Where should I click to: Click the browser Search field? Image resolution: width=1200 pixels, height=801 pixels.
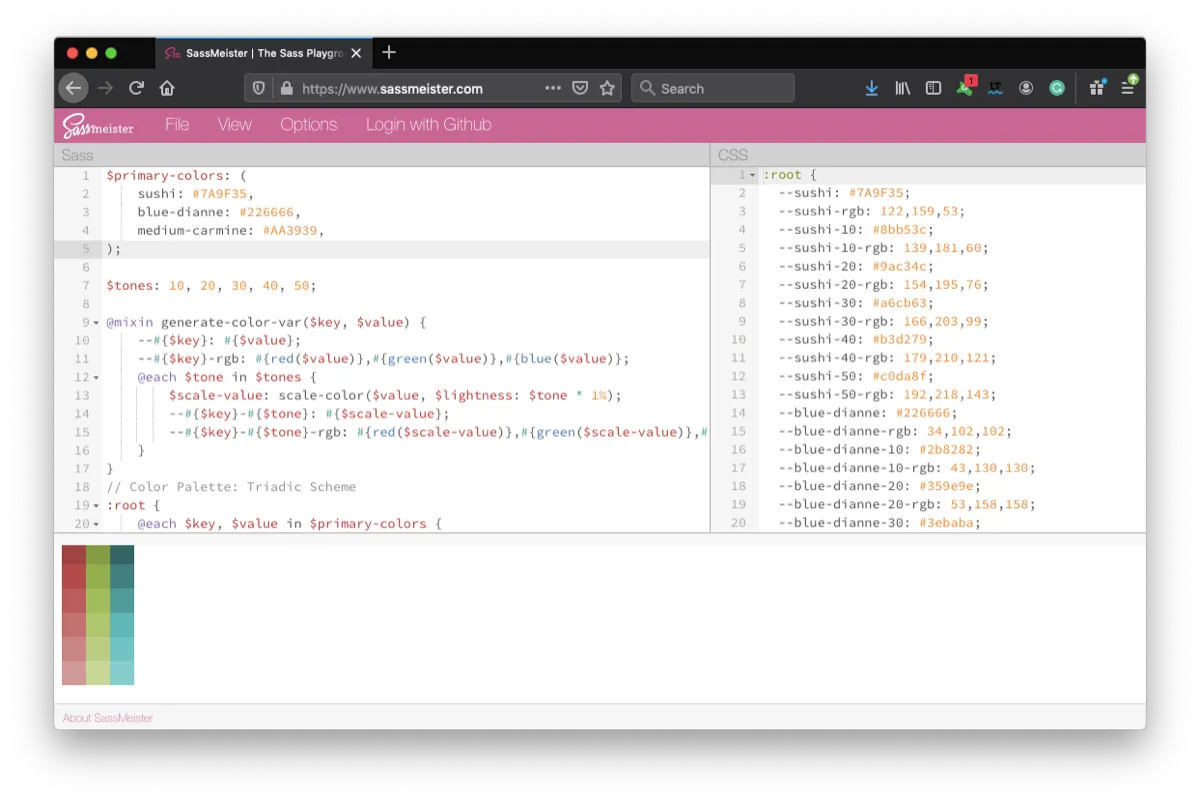click(x=713, y=88)
